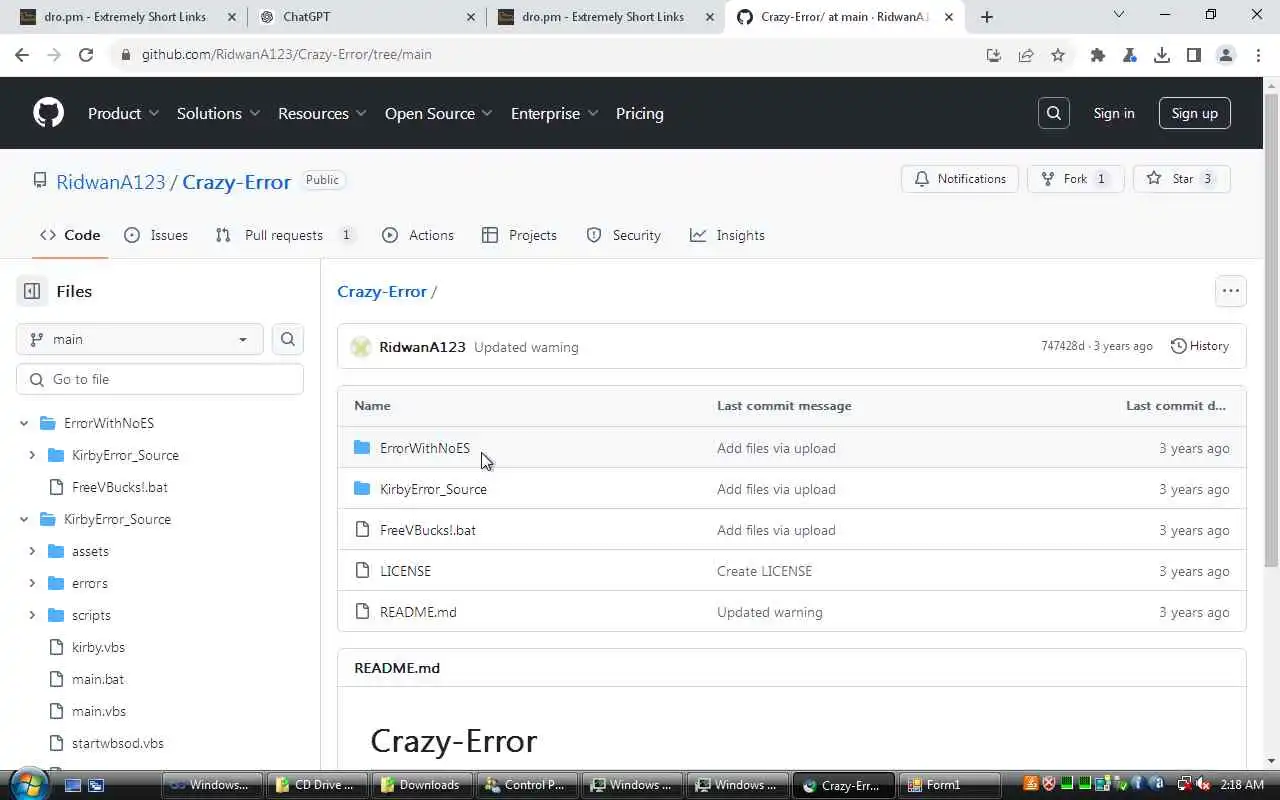The width and height of the screenshot is (1280, 800).
Task: Open a new browser tab
Action: pyautogui.click(x=987, y=16)
